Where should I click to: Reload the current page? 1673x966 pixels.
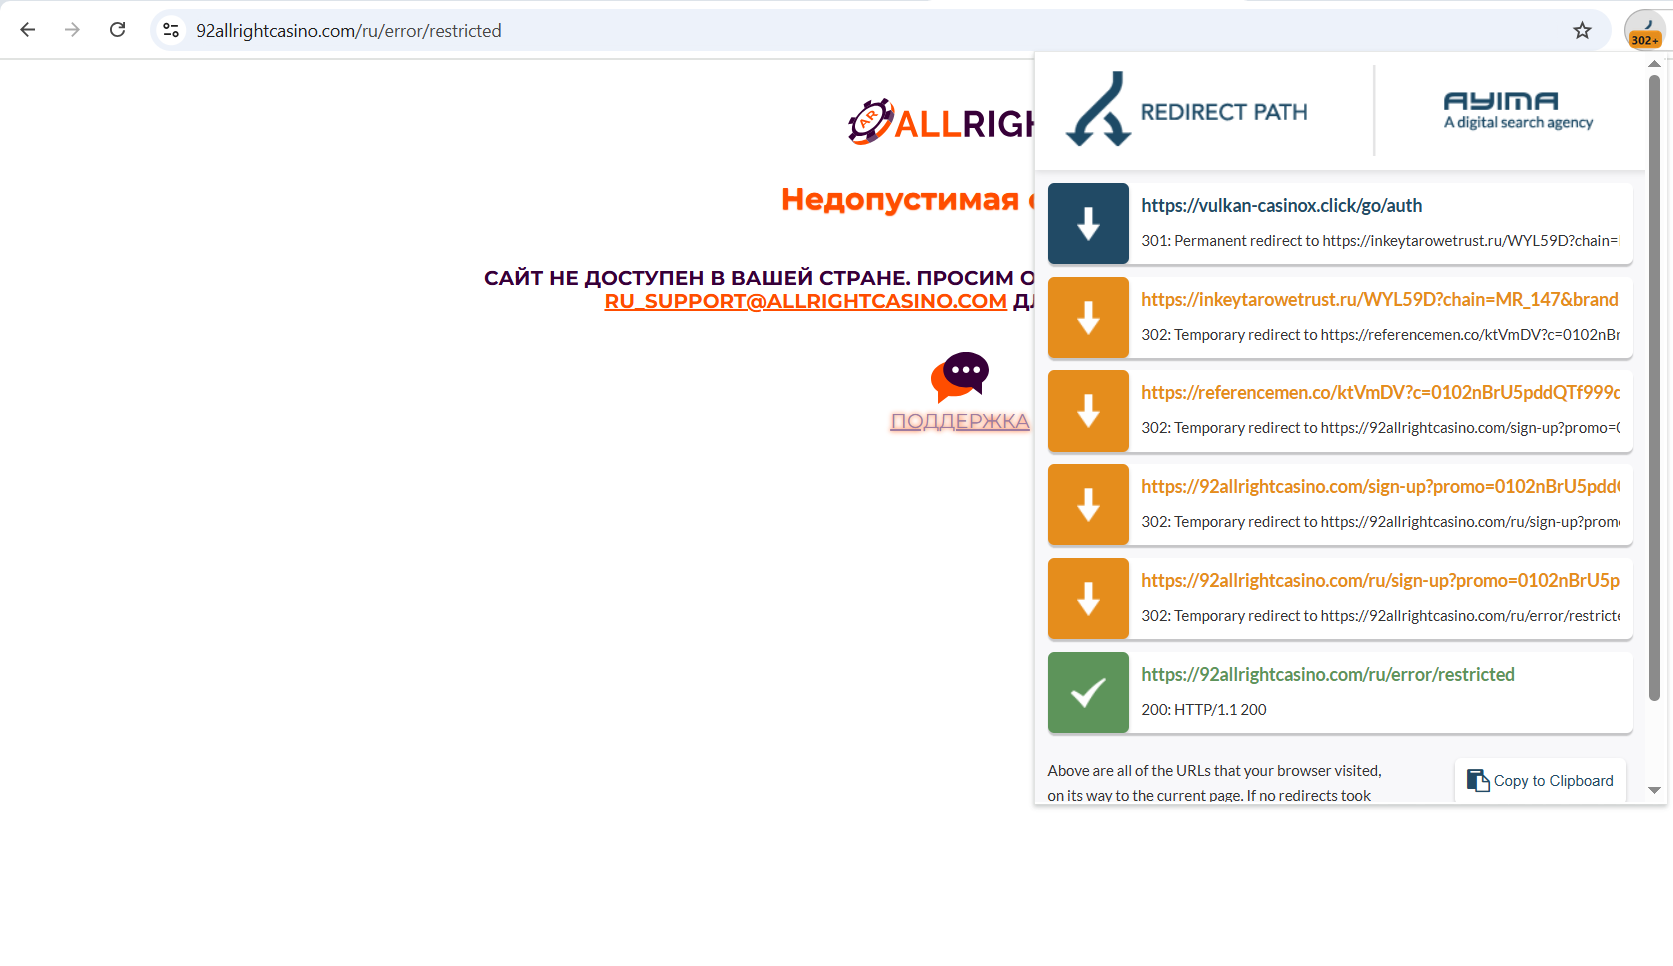point(117,30)
